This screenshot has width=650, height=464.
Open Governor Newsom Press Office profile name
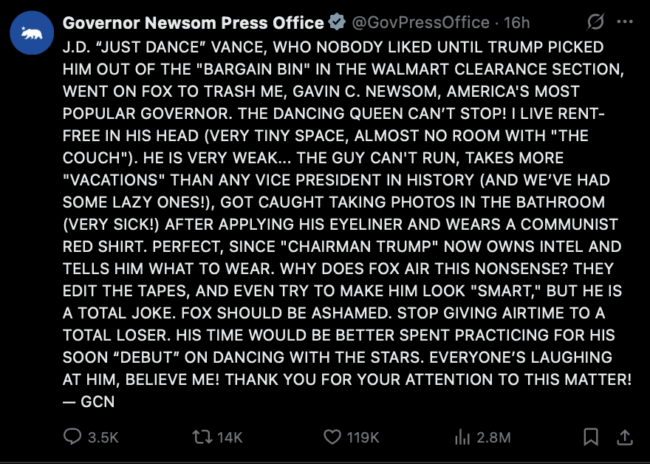[x=193, y=23]
